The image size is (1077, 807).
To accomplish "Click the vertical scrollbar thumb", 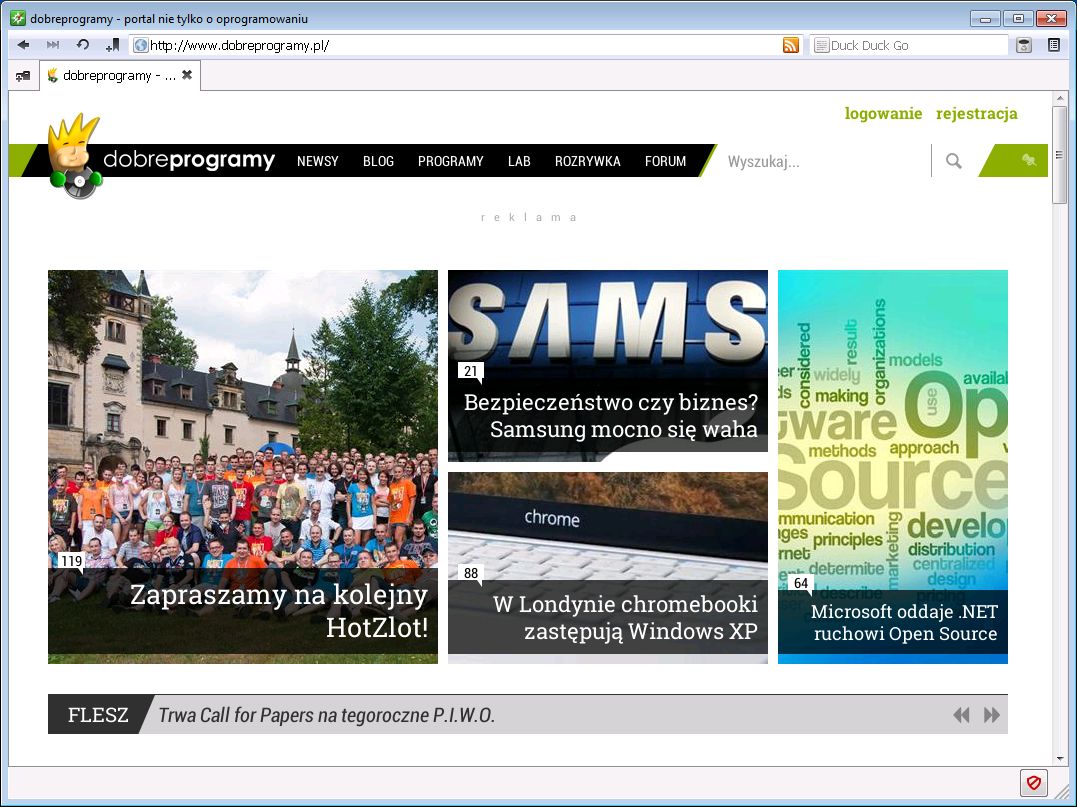I will point(1059,155).
